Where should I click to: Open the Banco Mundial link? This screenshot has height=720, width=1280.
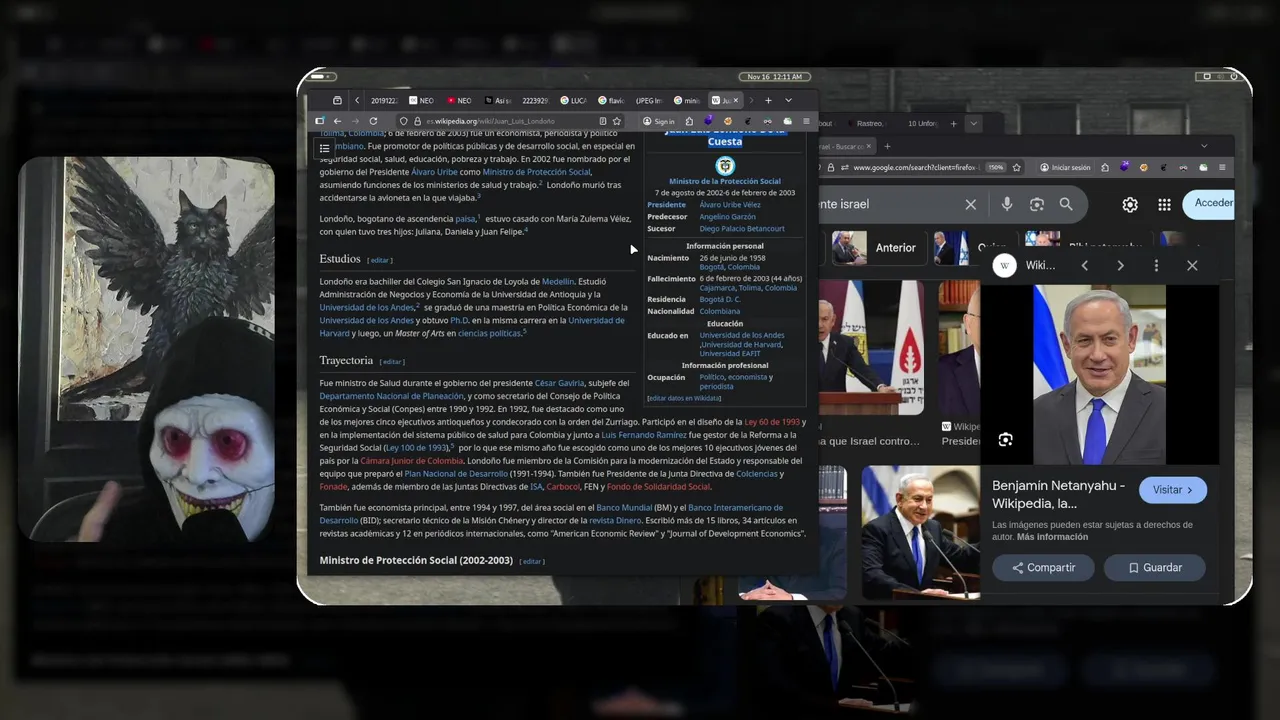tap(624, 508)
